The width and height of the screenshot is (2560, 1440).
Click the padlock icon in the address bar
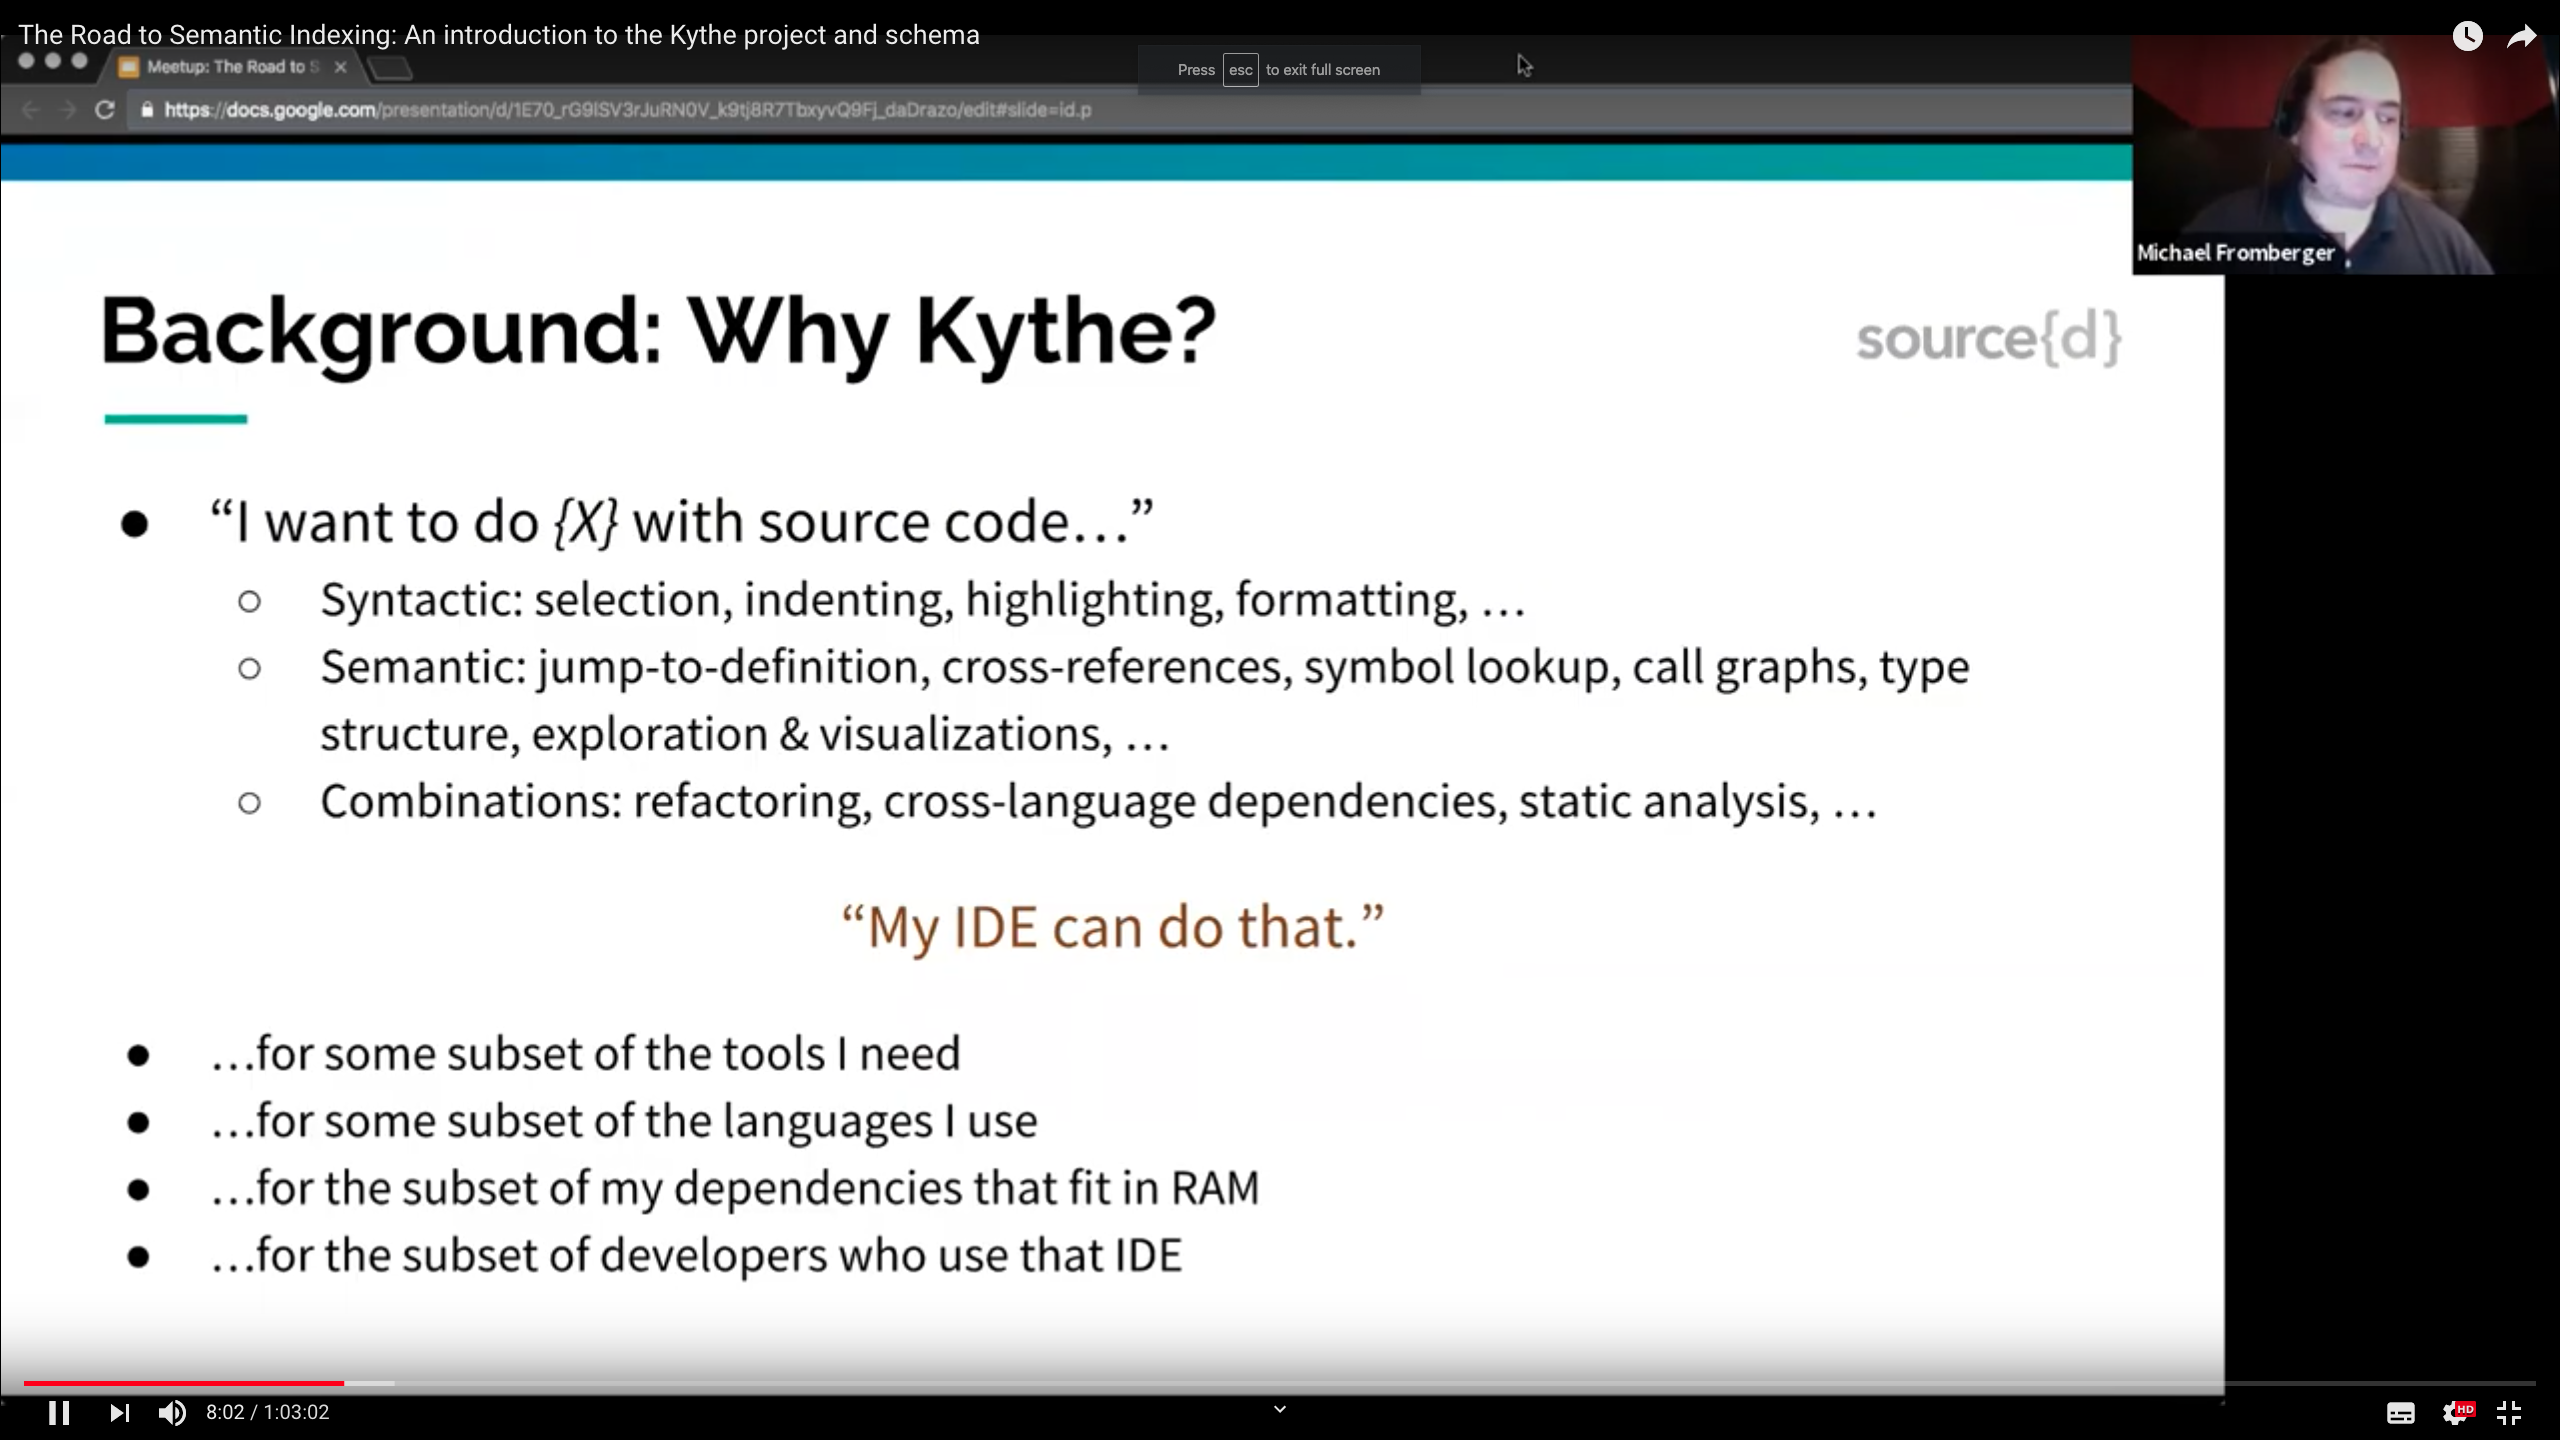[147, 111]
